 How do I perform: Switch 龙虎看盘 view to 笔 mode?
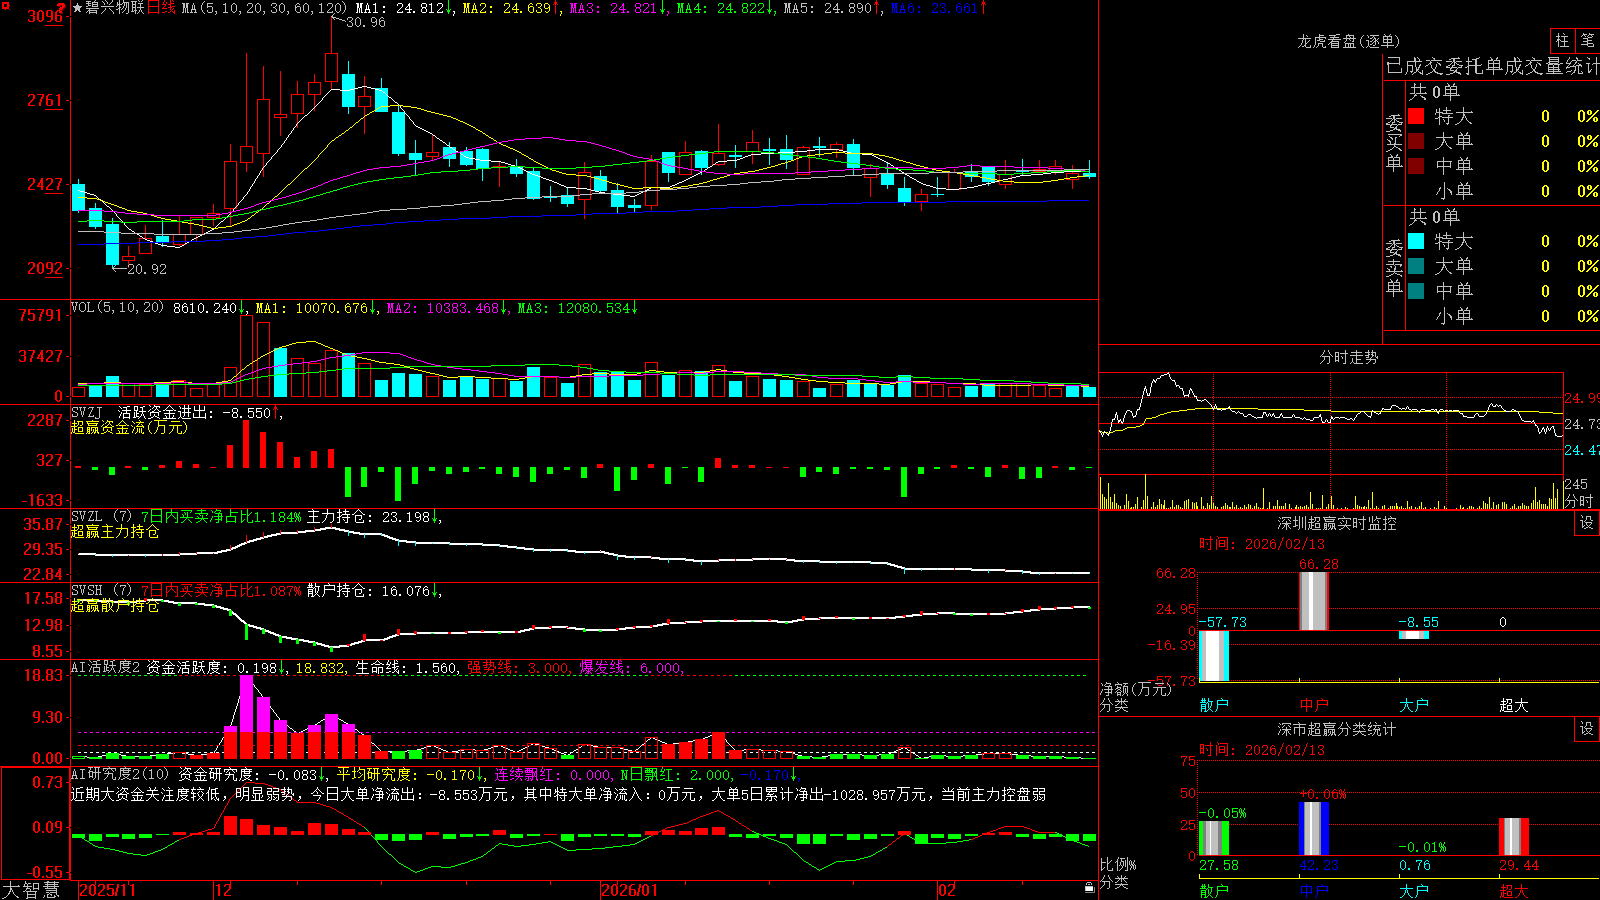[x=1587, y=41]
